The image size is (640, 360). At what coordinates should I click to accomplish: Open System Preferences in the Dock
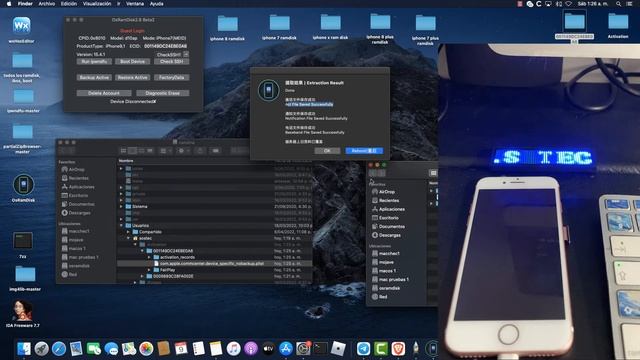[303, 349]
